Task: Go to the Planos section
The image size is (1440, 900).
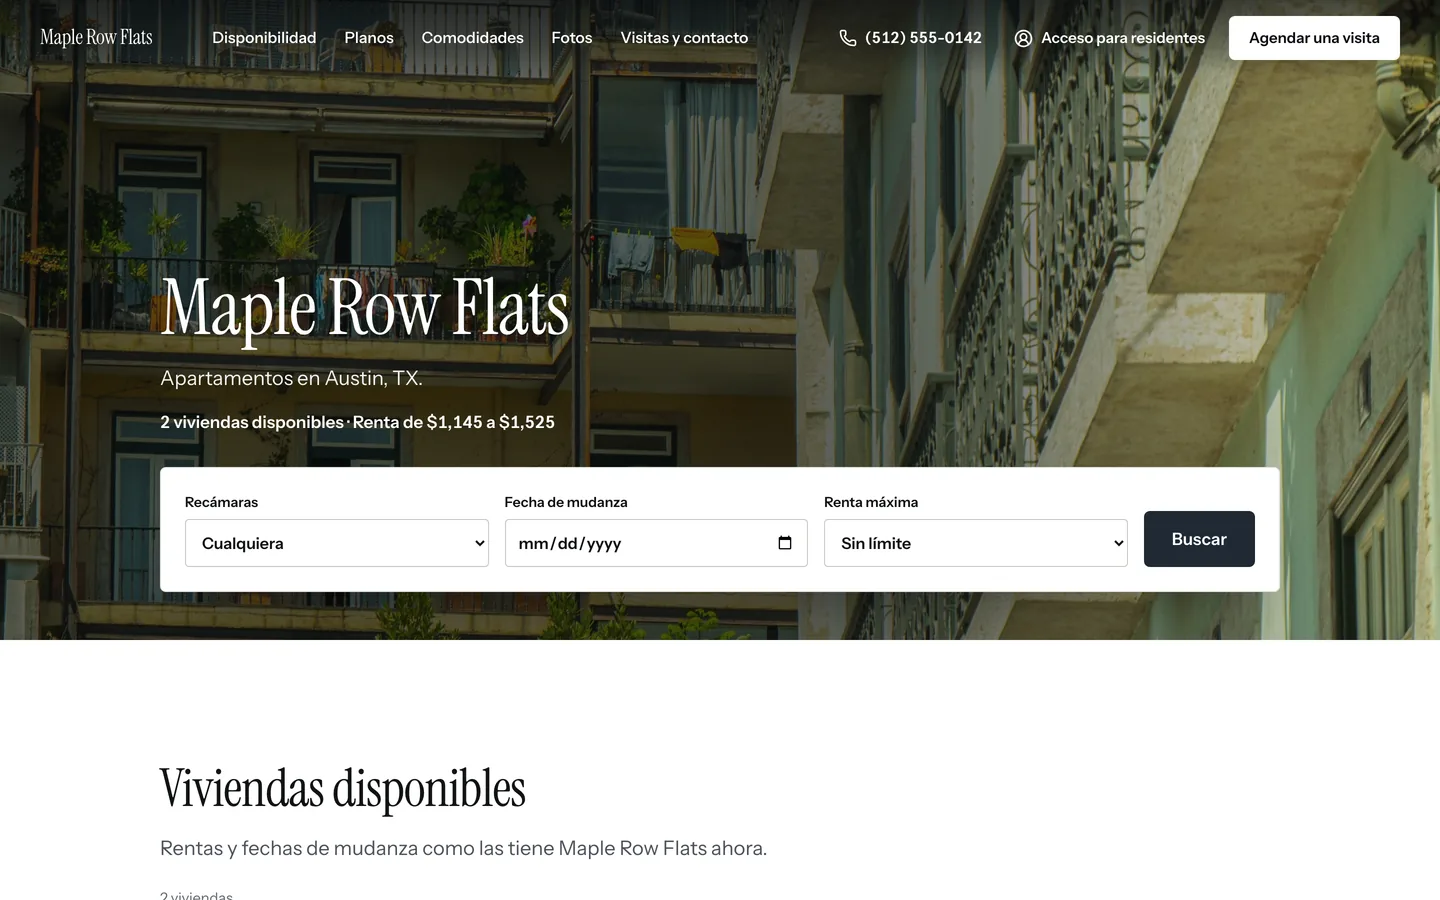Action: click(x=369, y=38)
